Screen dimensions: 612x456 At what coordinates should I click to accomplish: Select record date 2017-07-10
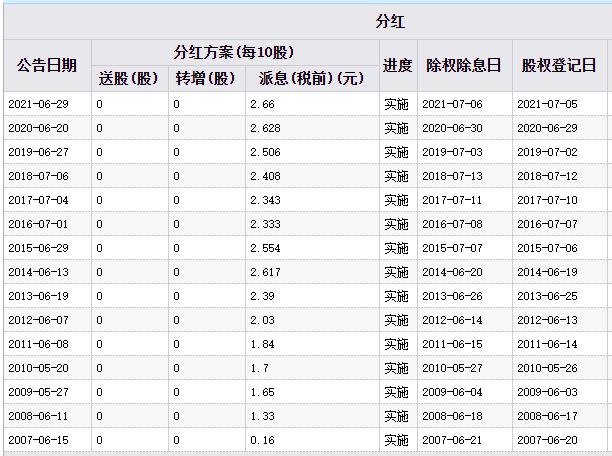547,200
